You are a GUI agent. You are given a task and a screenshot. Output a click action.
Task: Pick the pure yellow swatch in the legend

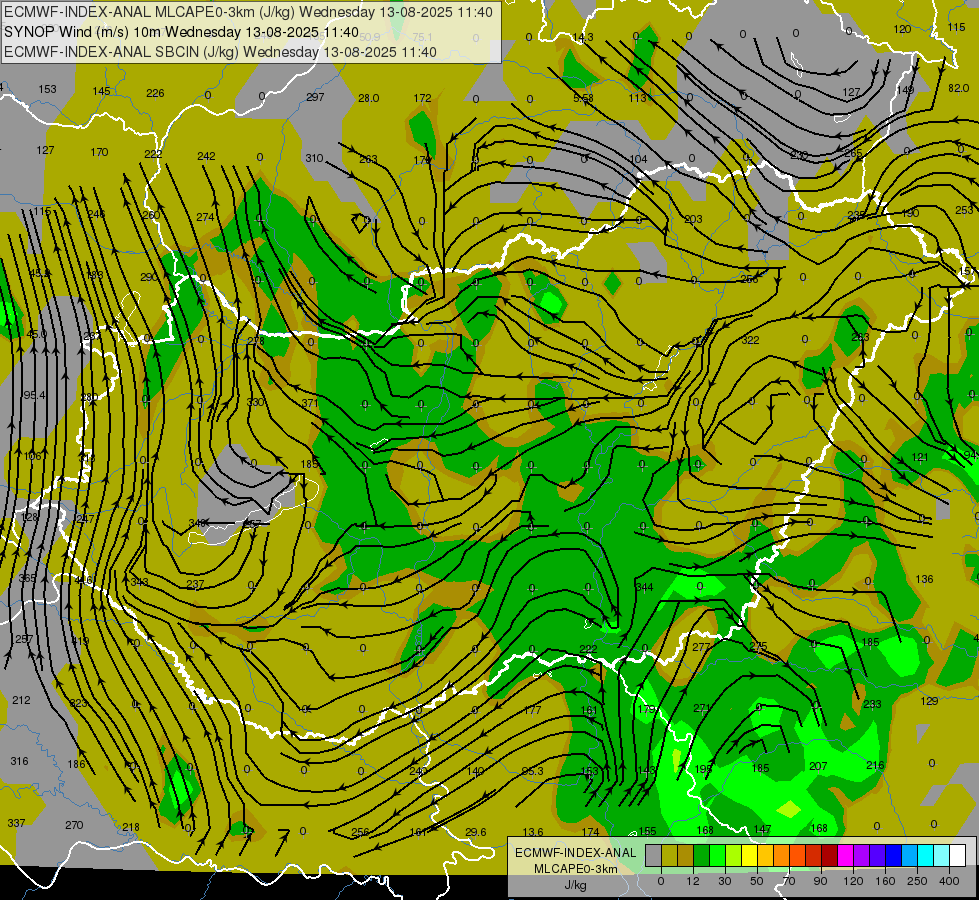[x=749, y=855]
